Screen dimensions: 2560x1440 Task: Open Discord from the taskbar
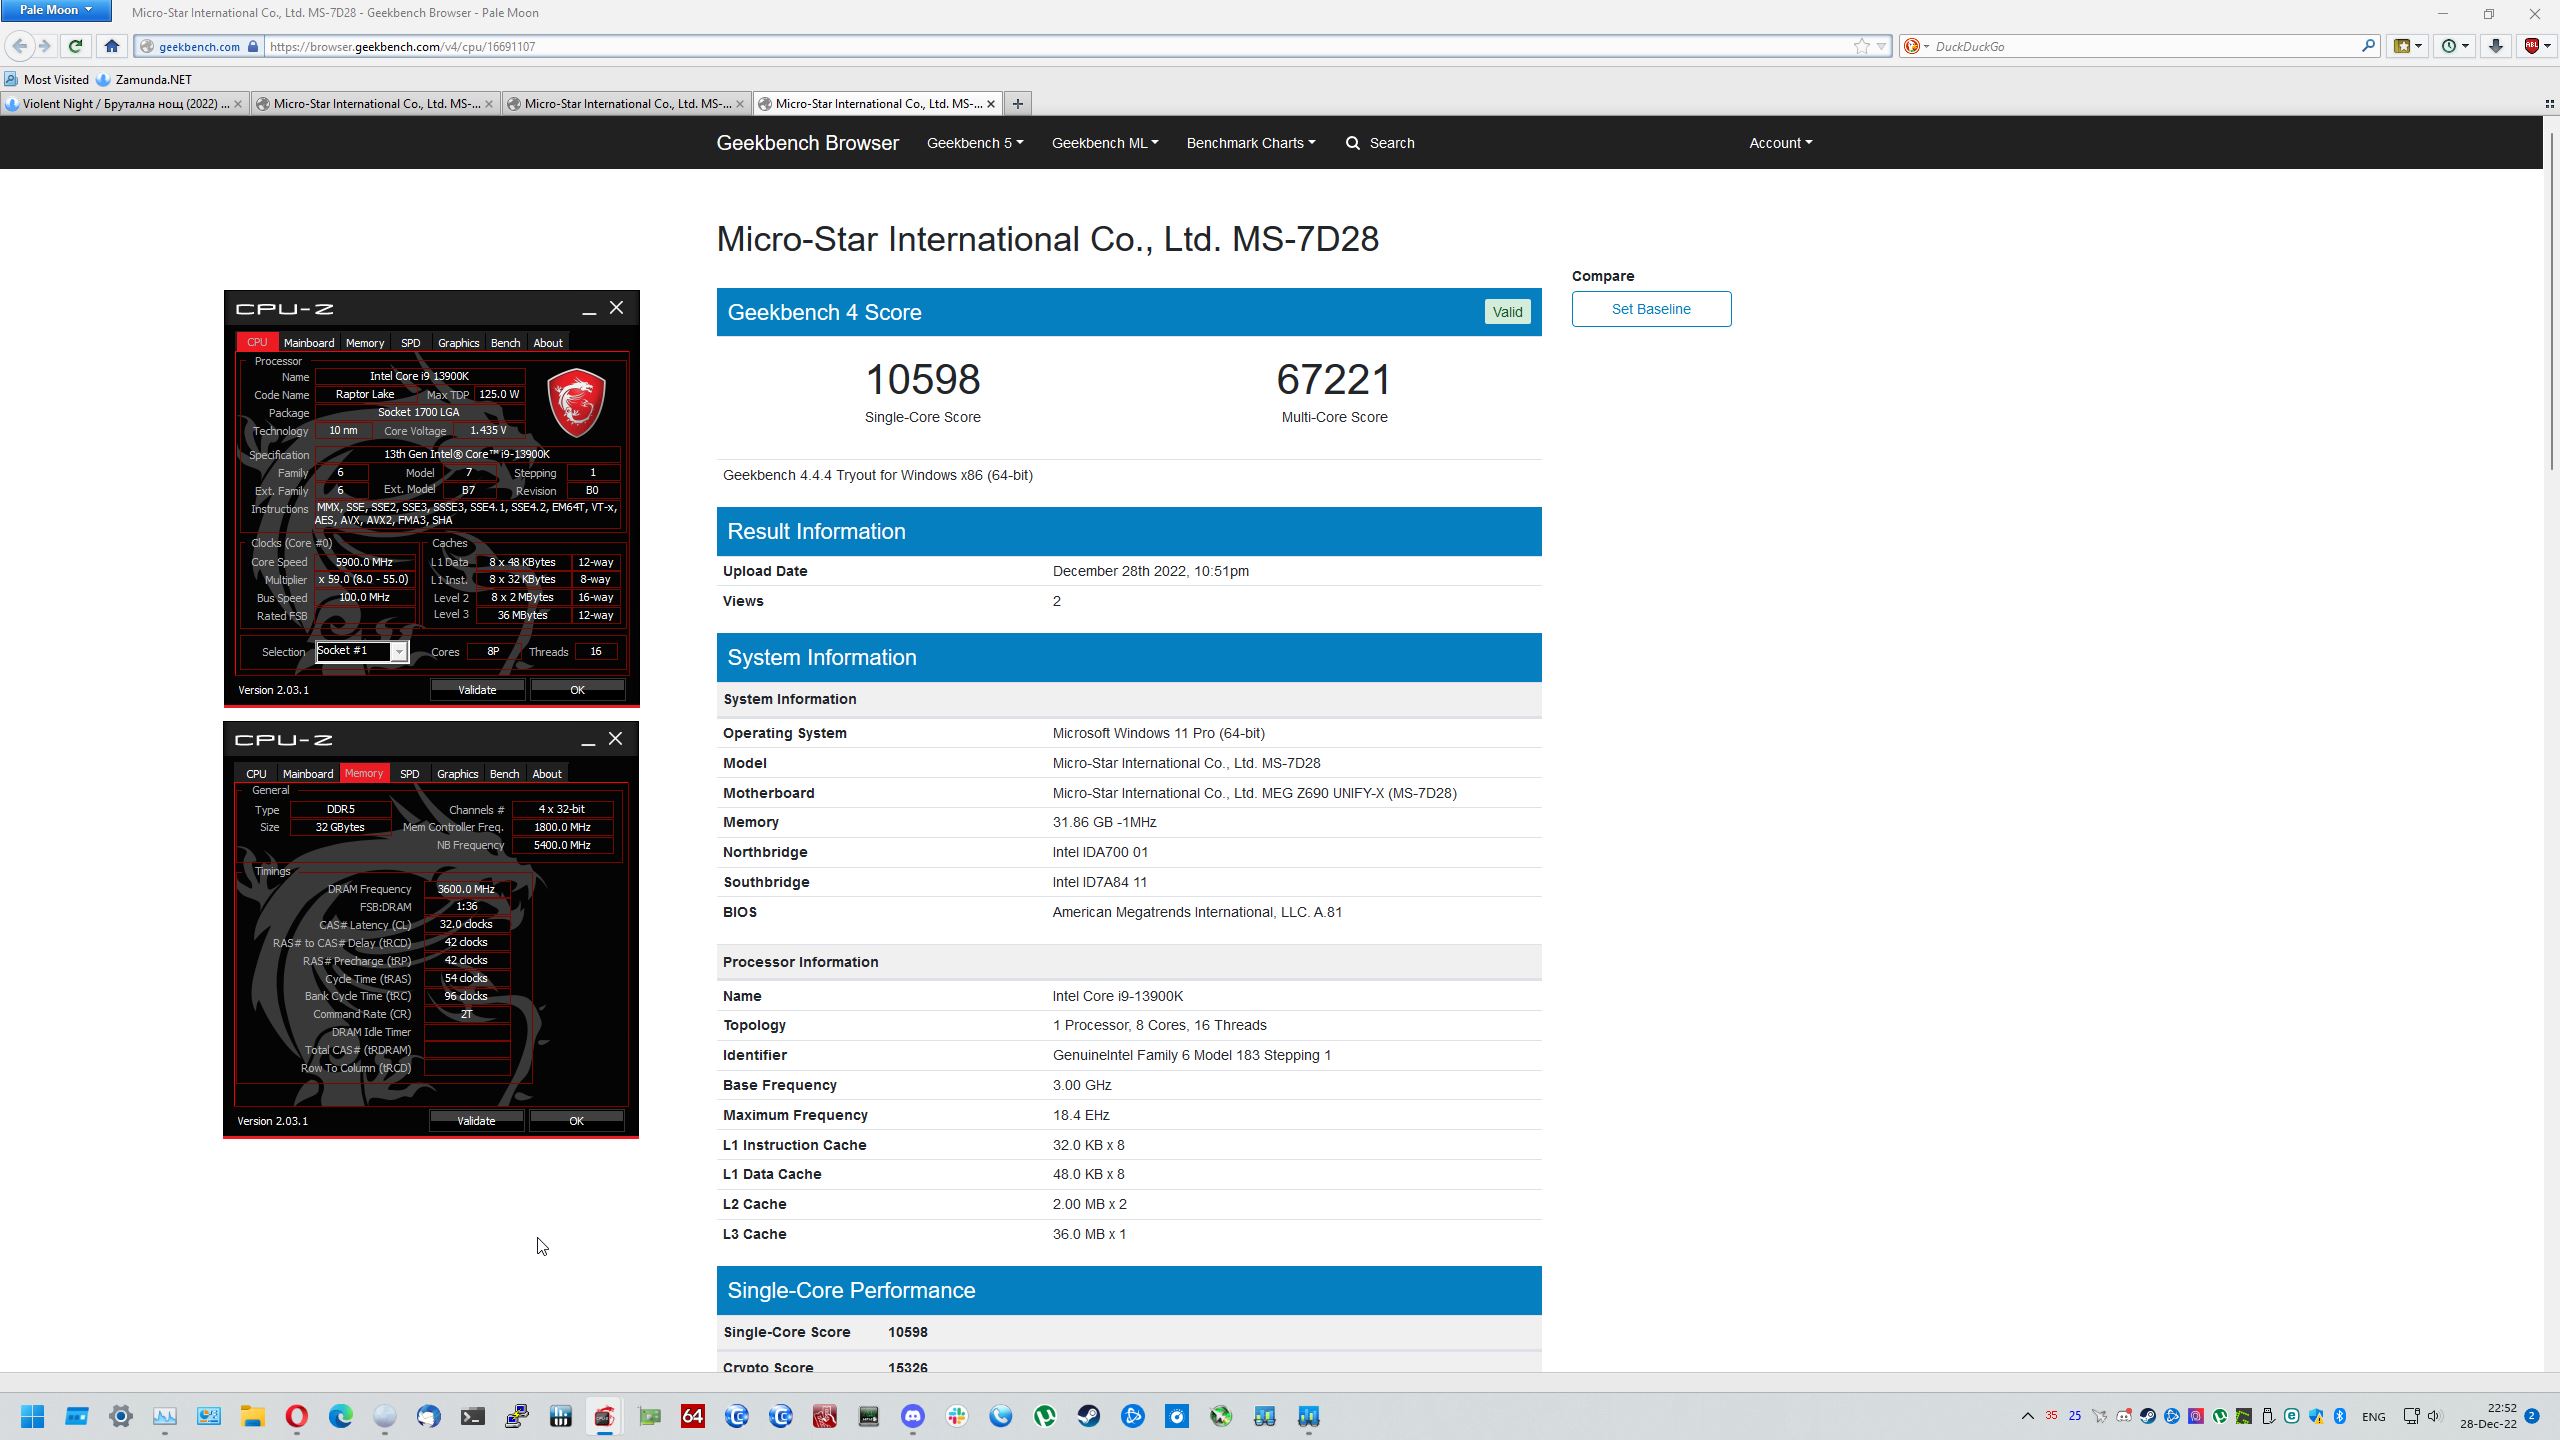[x=913, y=1416]
